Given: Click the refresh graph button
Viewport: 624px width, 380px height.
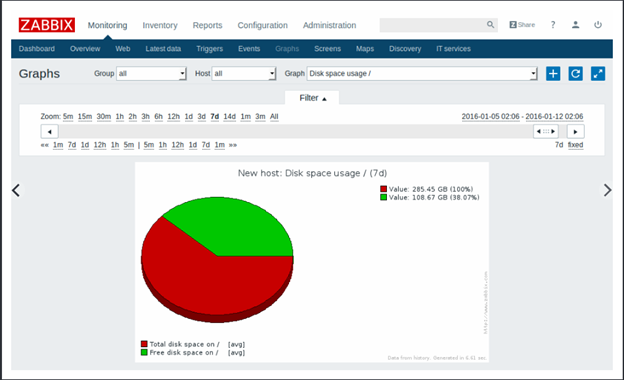Looking at the screenshot, I should click(575, 74).
